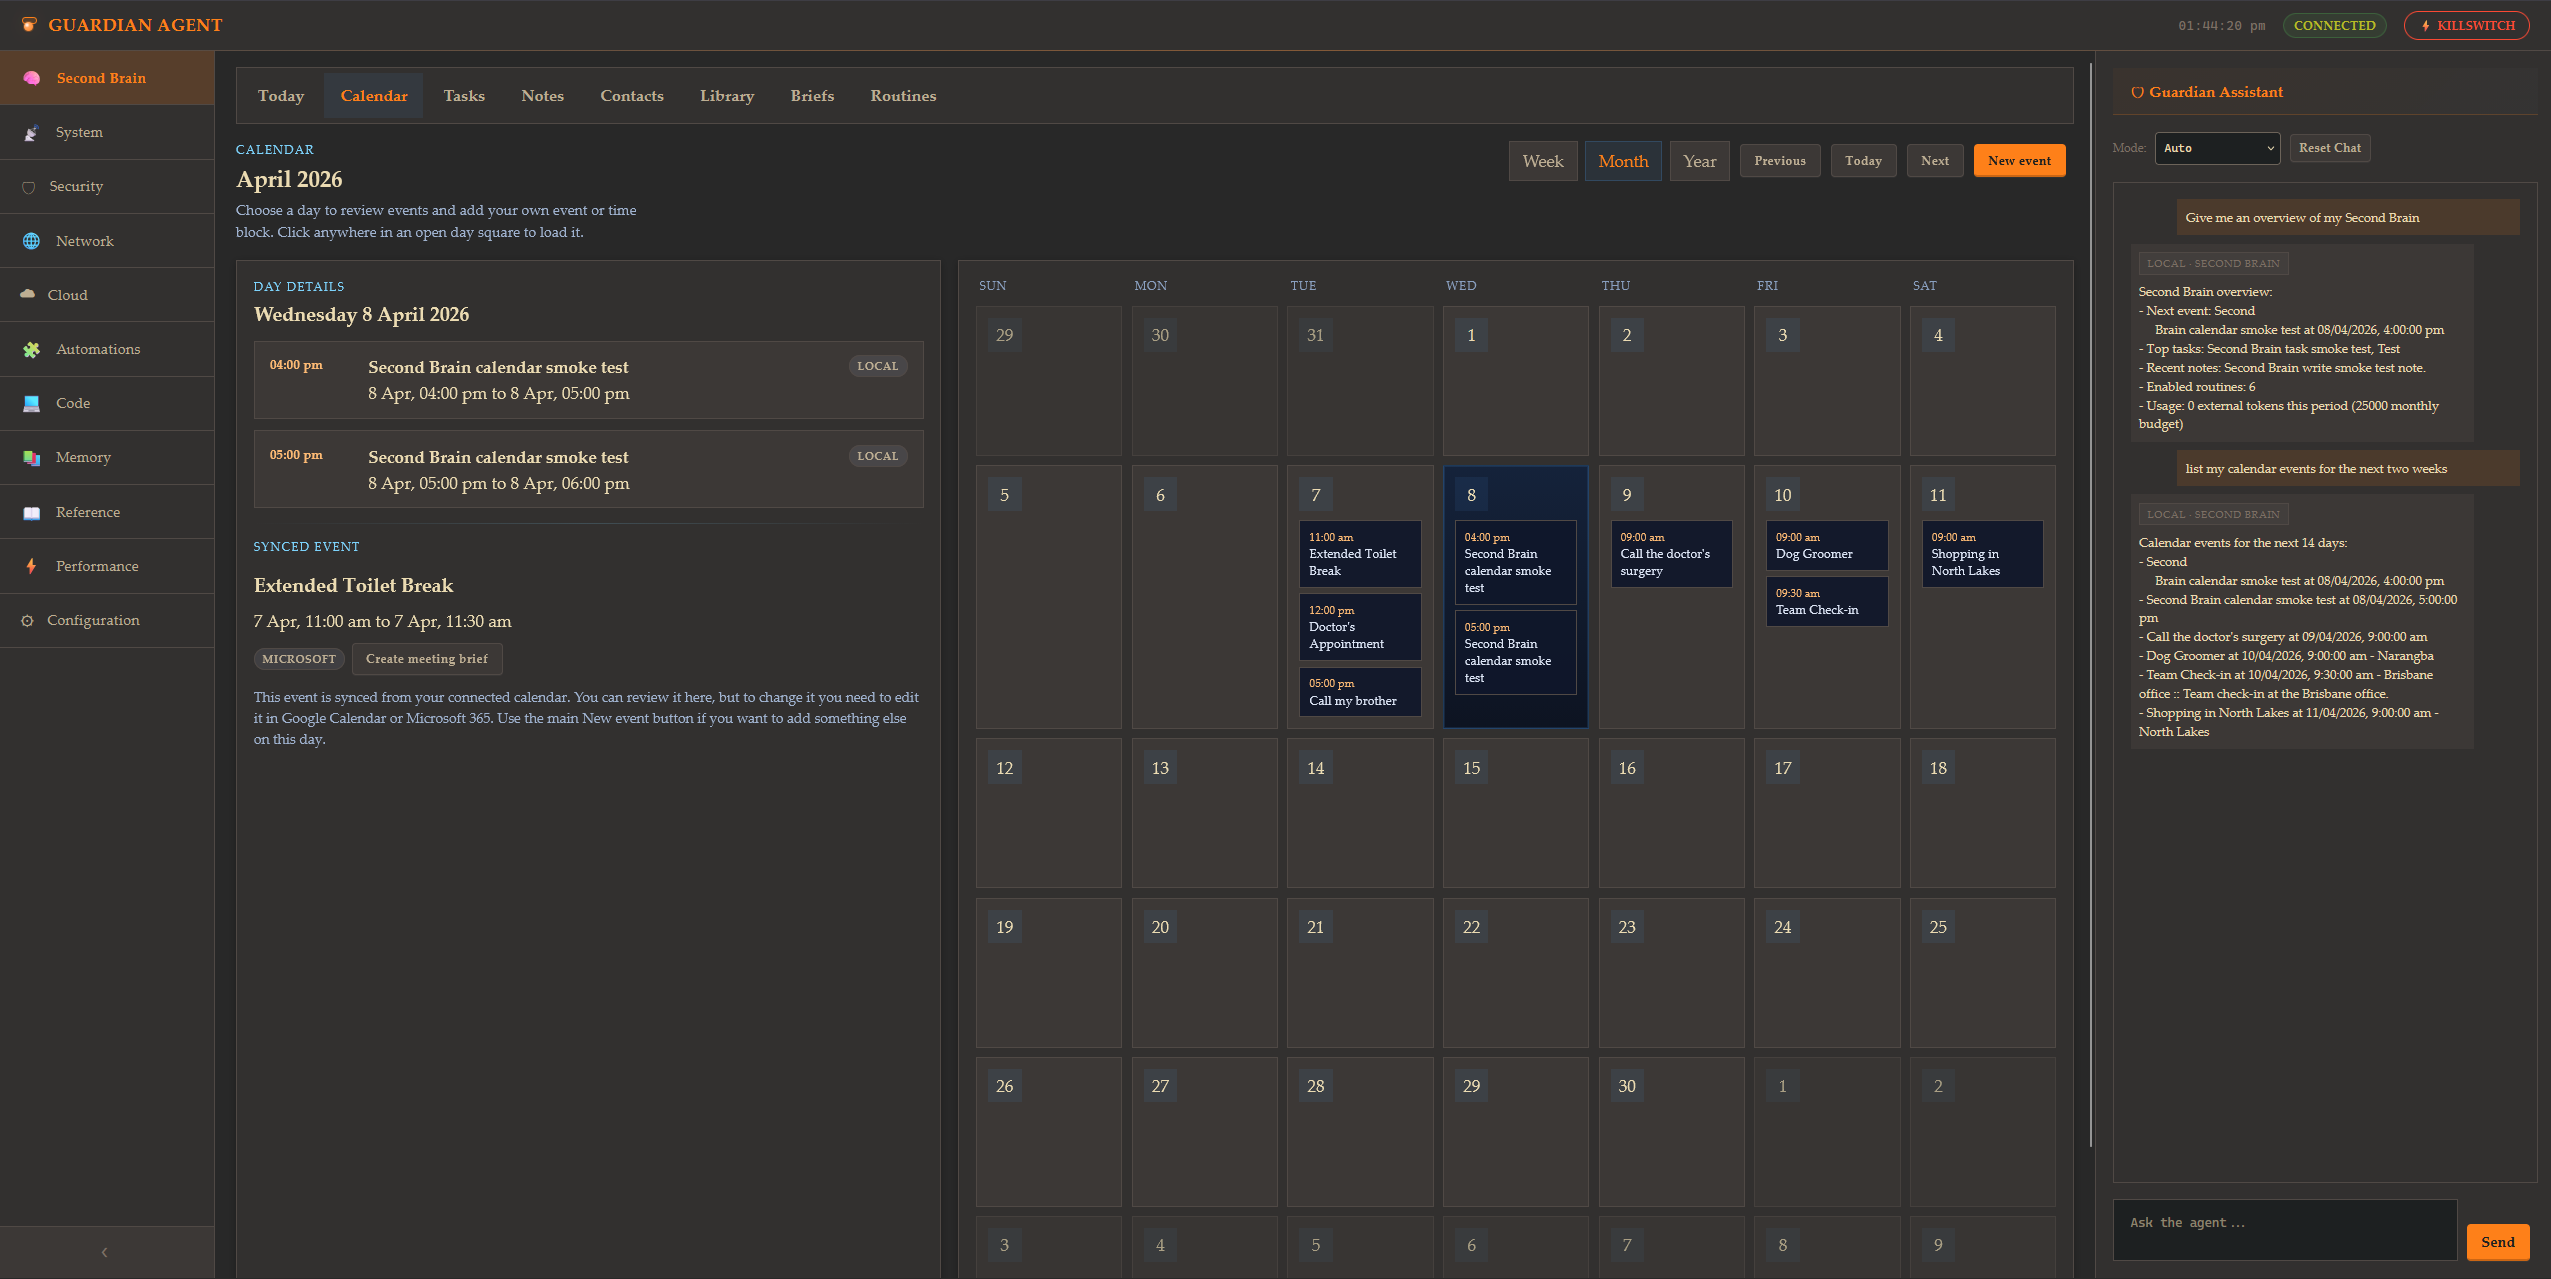Open the Team Check-in event

click(1827, 602)
